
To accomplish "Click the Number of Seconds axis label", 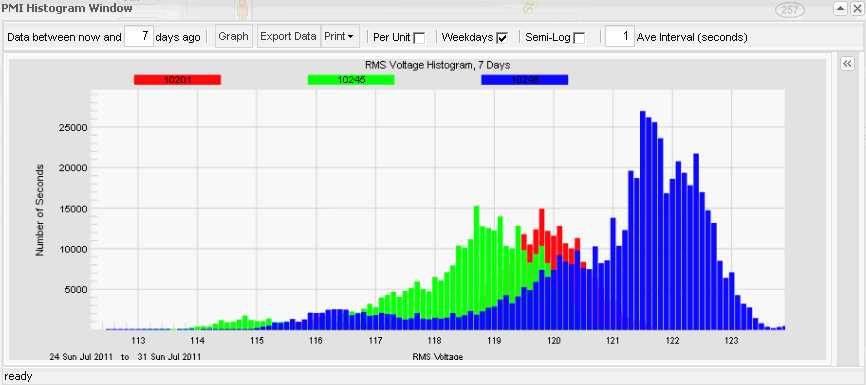I will coord(40,209).
